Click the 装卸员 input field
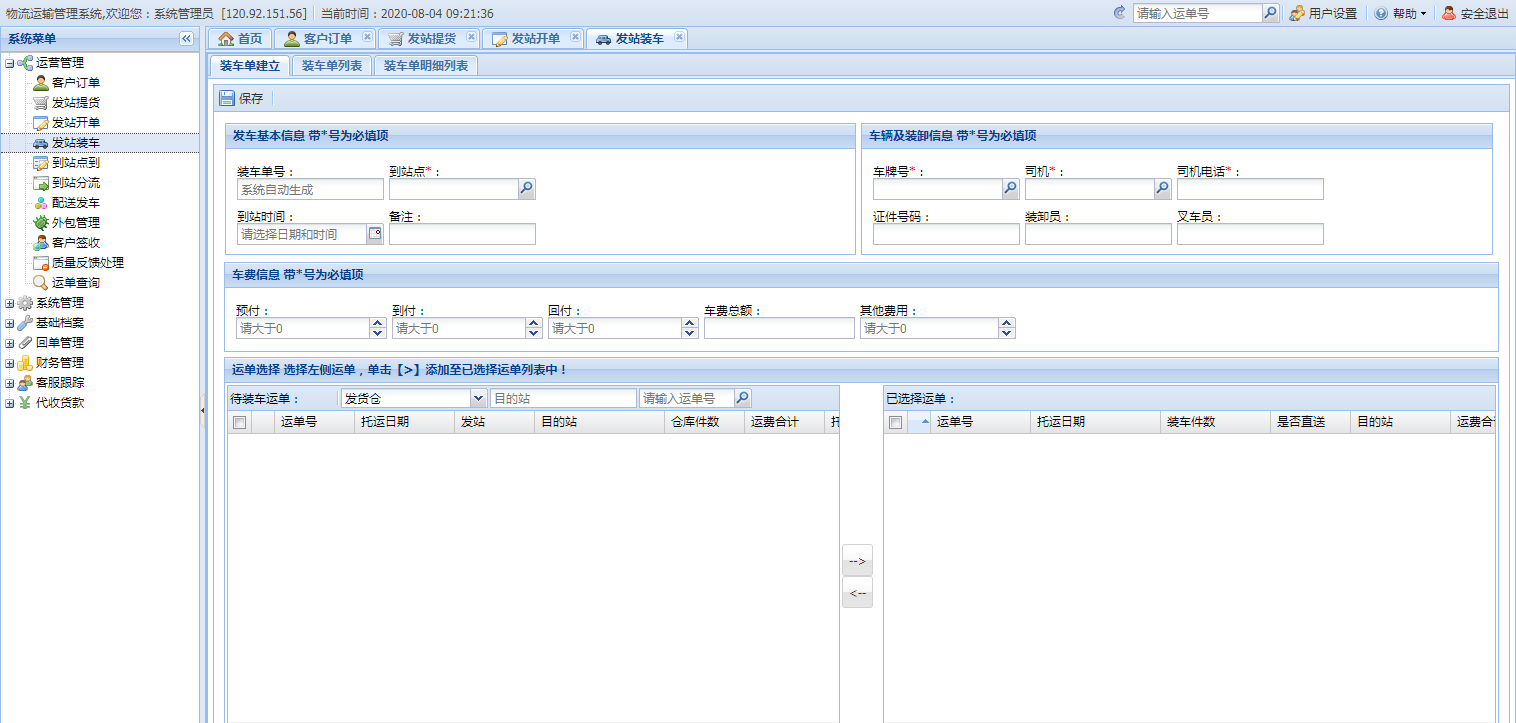 [x=1098, y=234]
